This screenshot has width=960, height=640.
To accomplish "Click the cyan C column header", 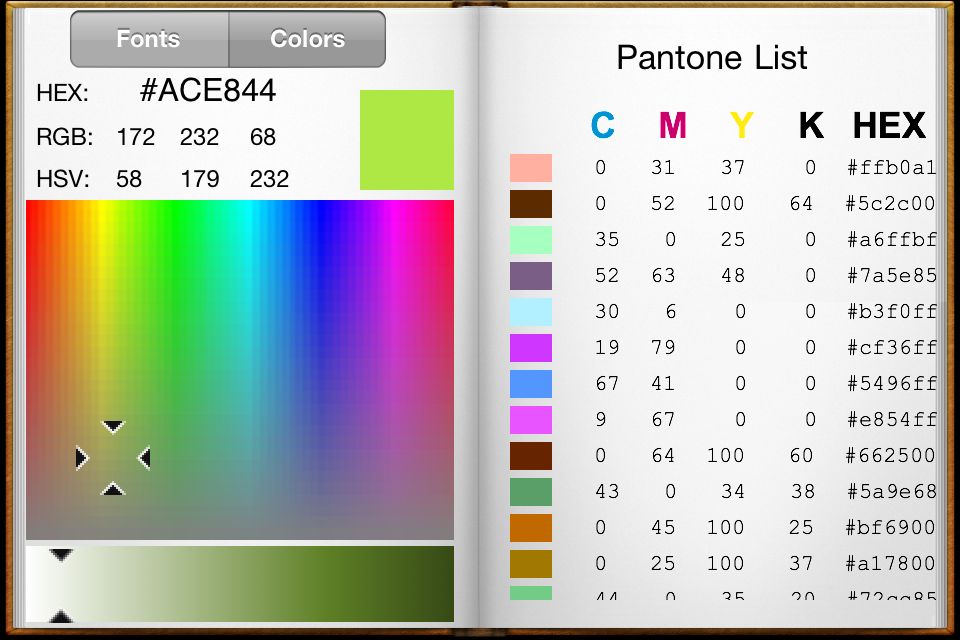I will pos(602,126).
